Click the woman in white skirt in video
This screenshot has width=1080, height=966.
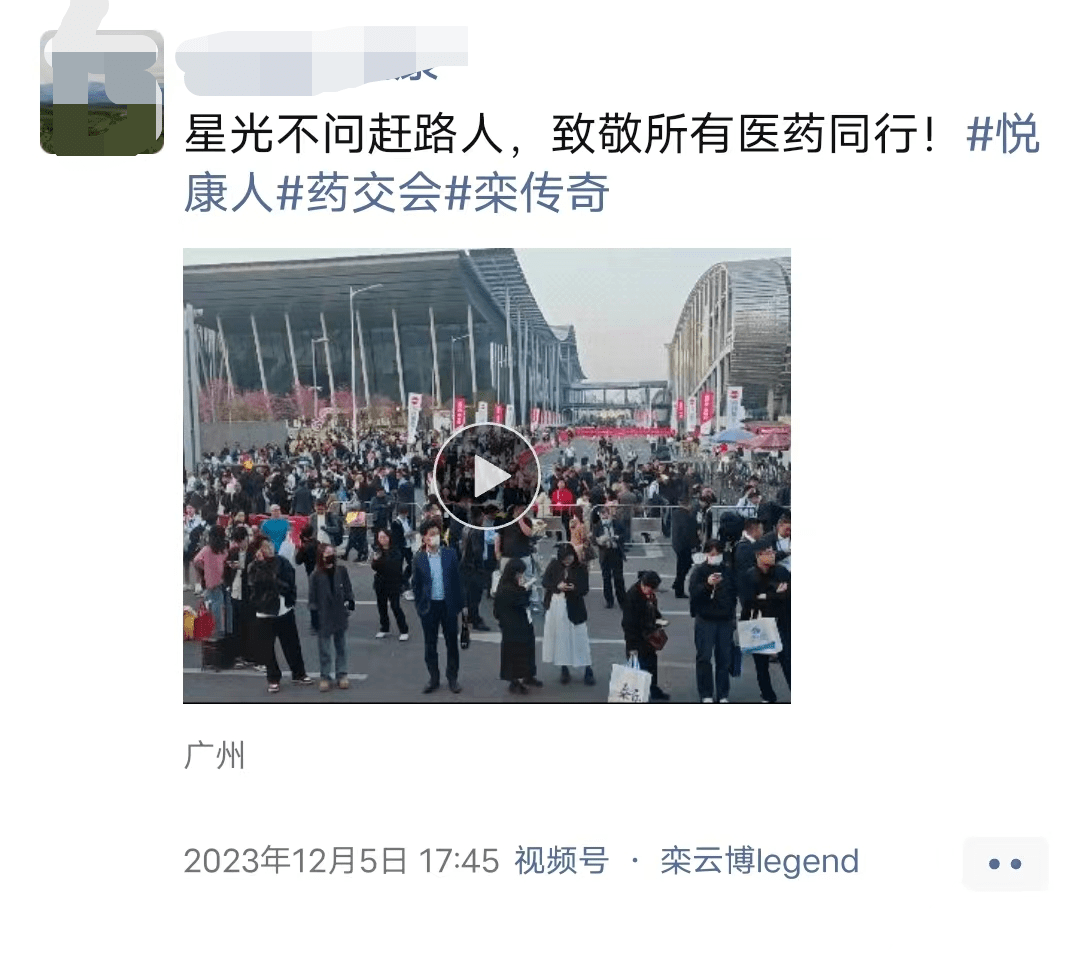(x=567, y=613)
